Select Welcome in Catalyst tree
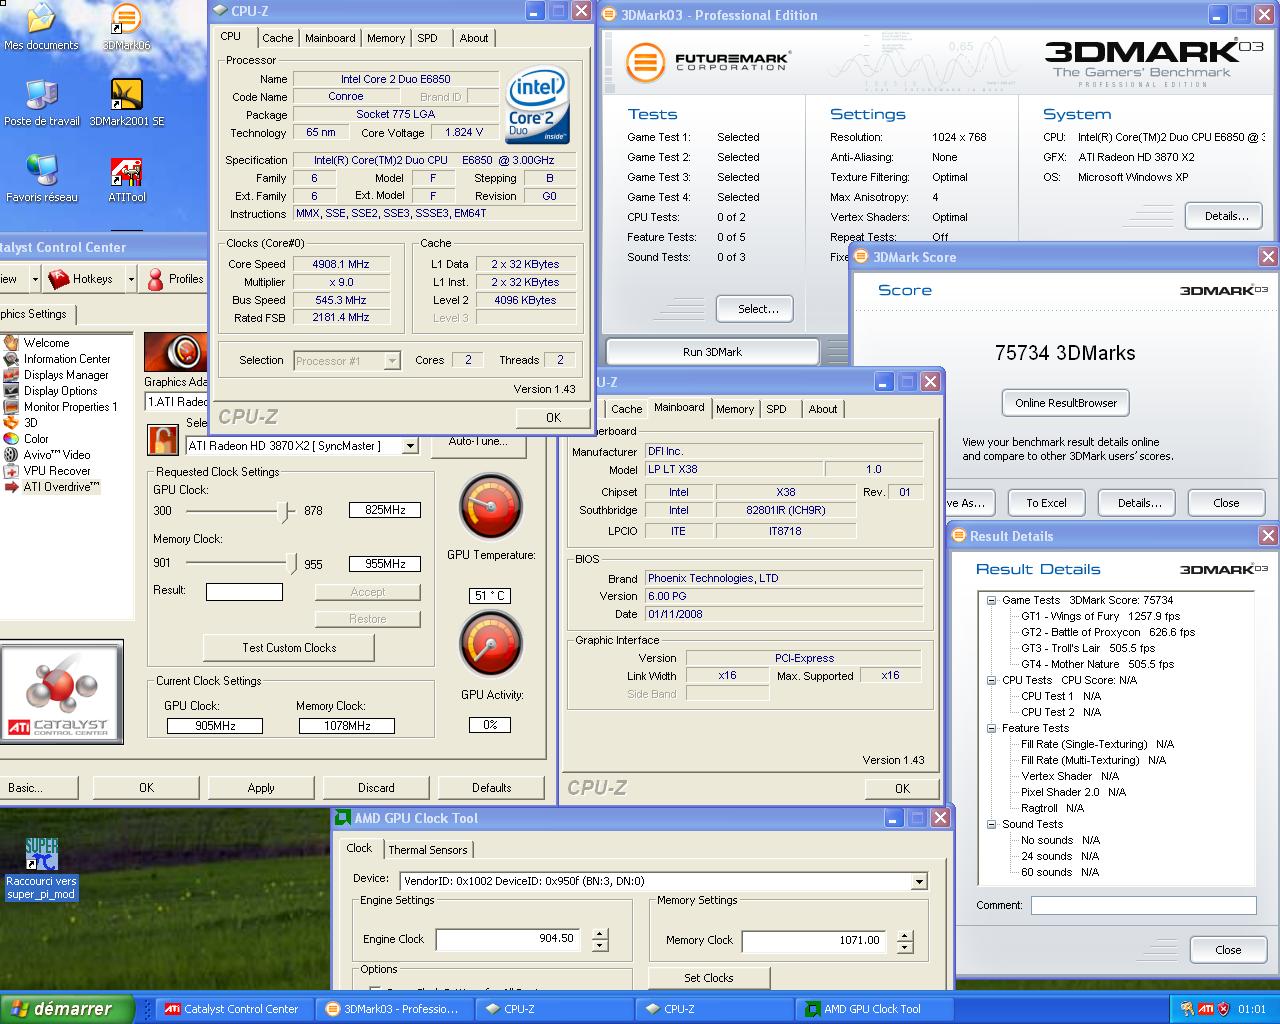This screenshot has width=1280, height=1024. tap(46, 343)
